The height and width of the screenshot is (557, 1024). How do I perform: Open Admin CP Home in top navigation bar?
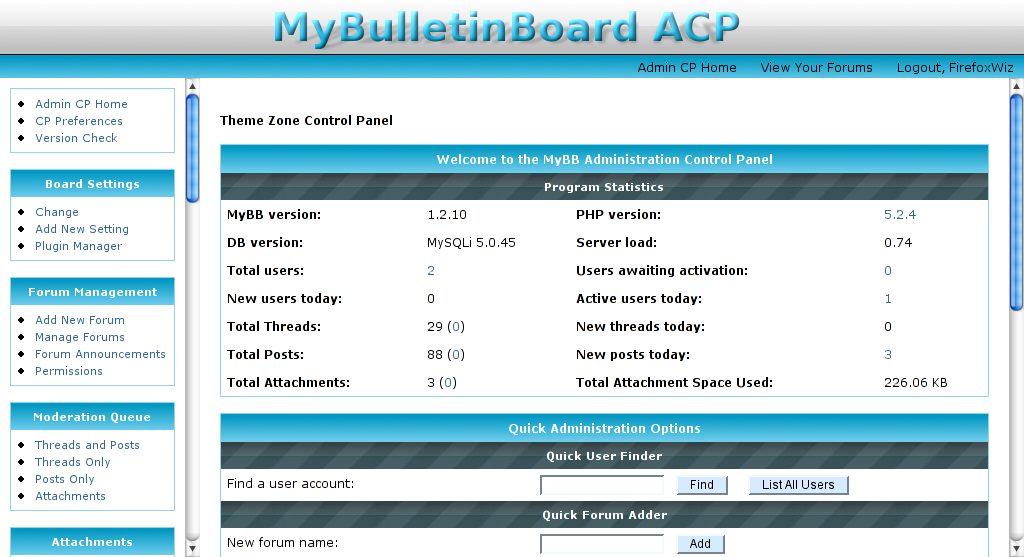pyautogui.click(x=687, y=68)
